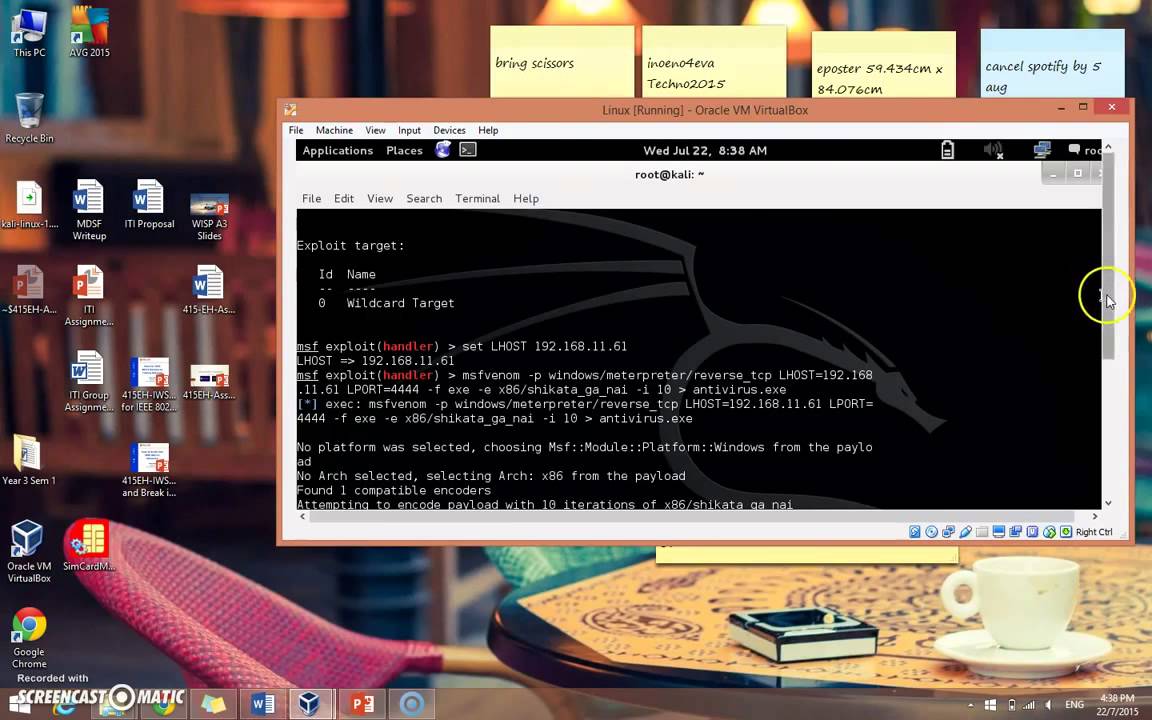Click the horizontal scrollbar left arrow of VM

point(303,516)
